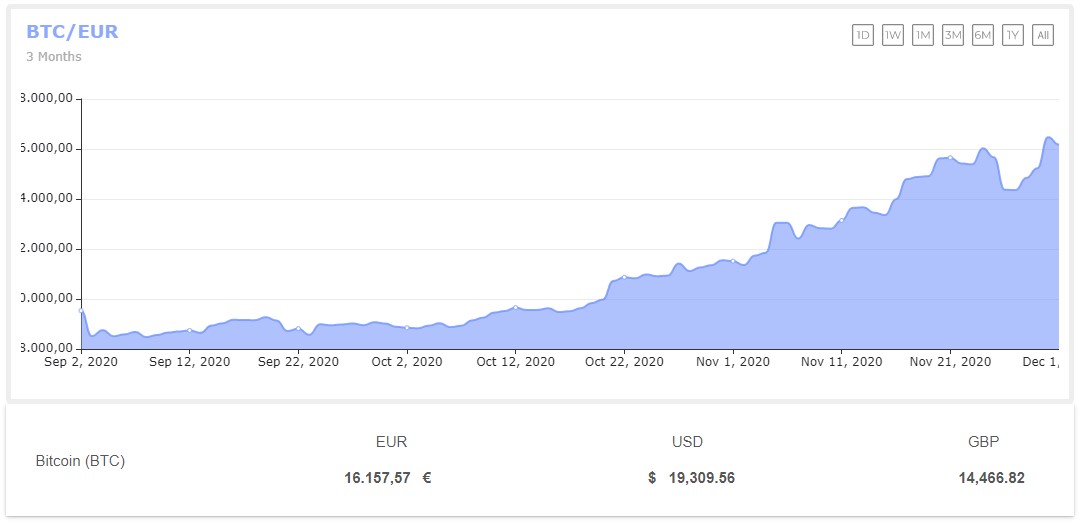Show the 1Y price history
This screenshot has height=522, width=1079.
(1013, 35)
